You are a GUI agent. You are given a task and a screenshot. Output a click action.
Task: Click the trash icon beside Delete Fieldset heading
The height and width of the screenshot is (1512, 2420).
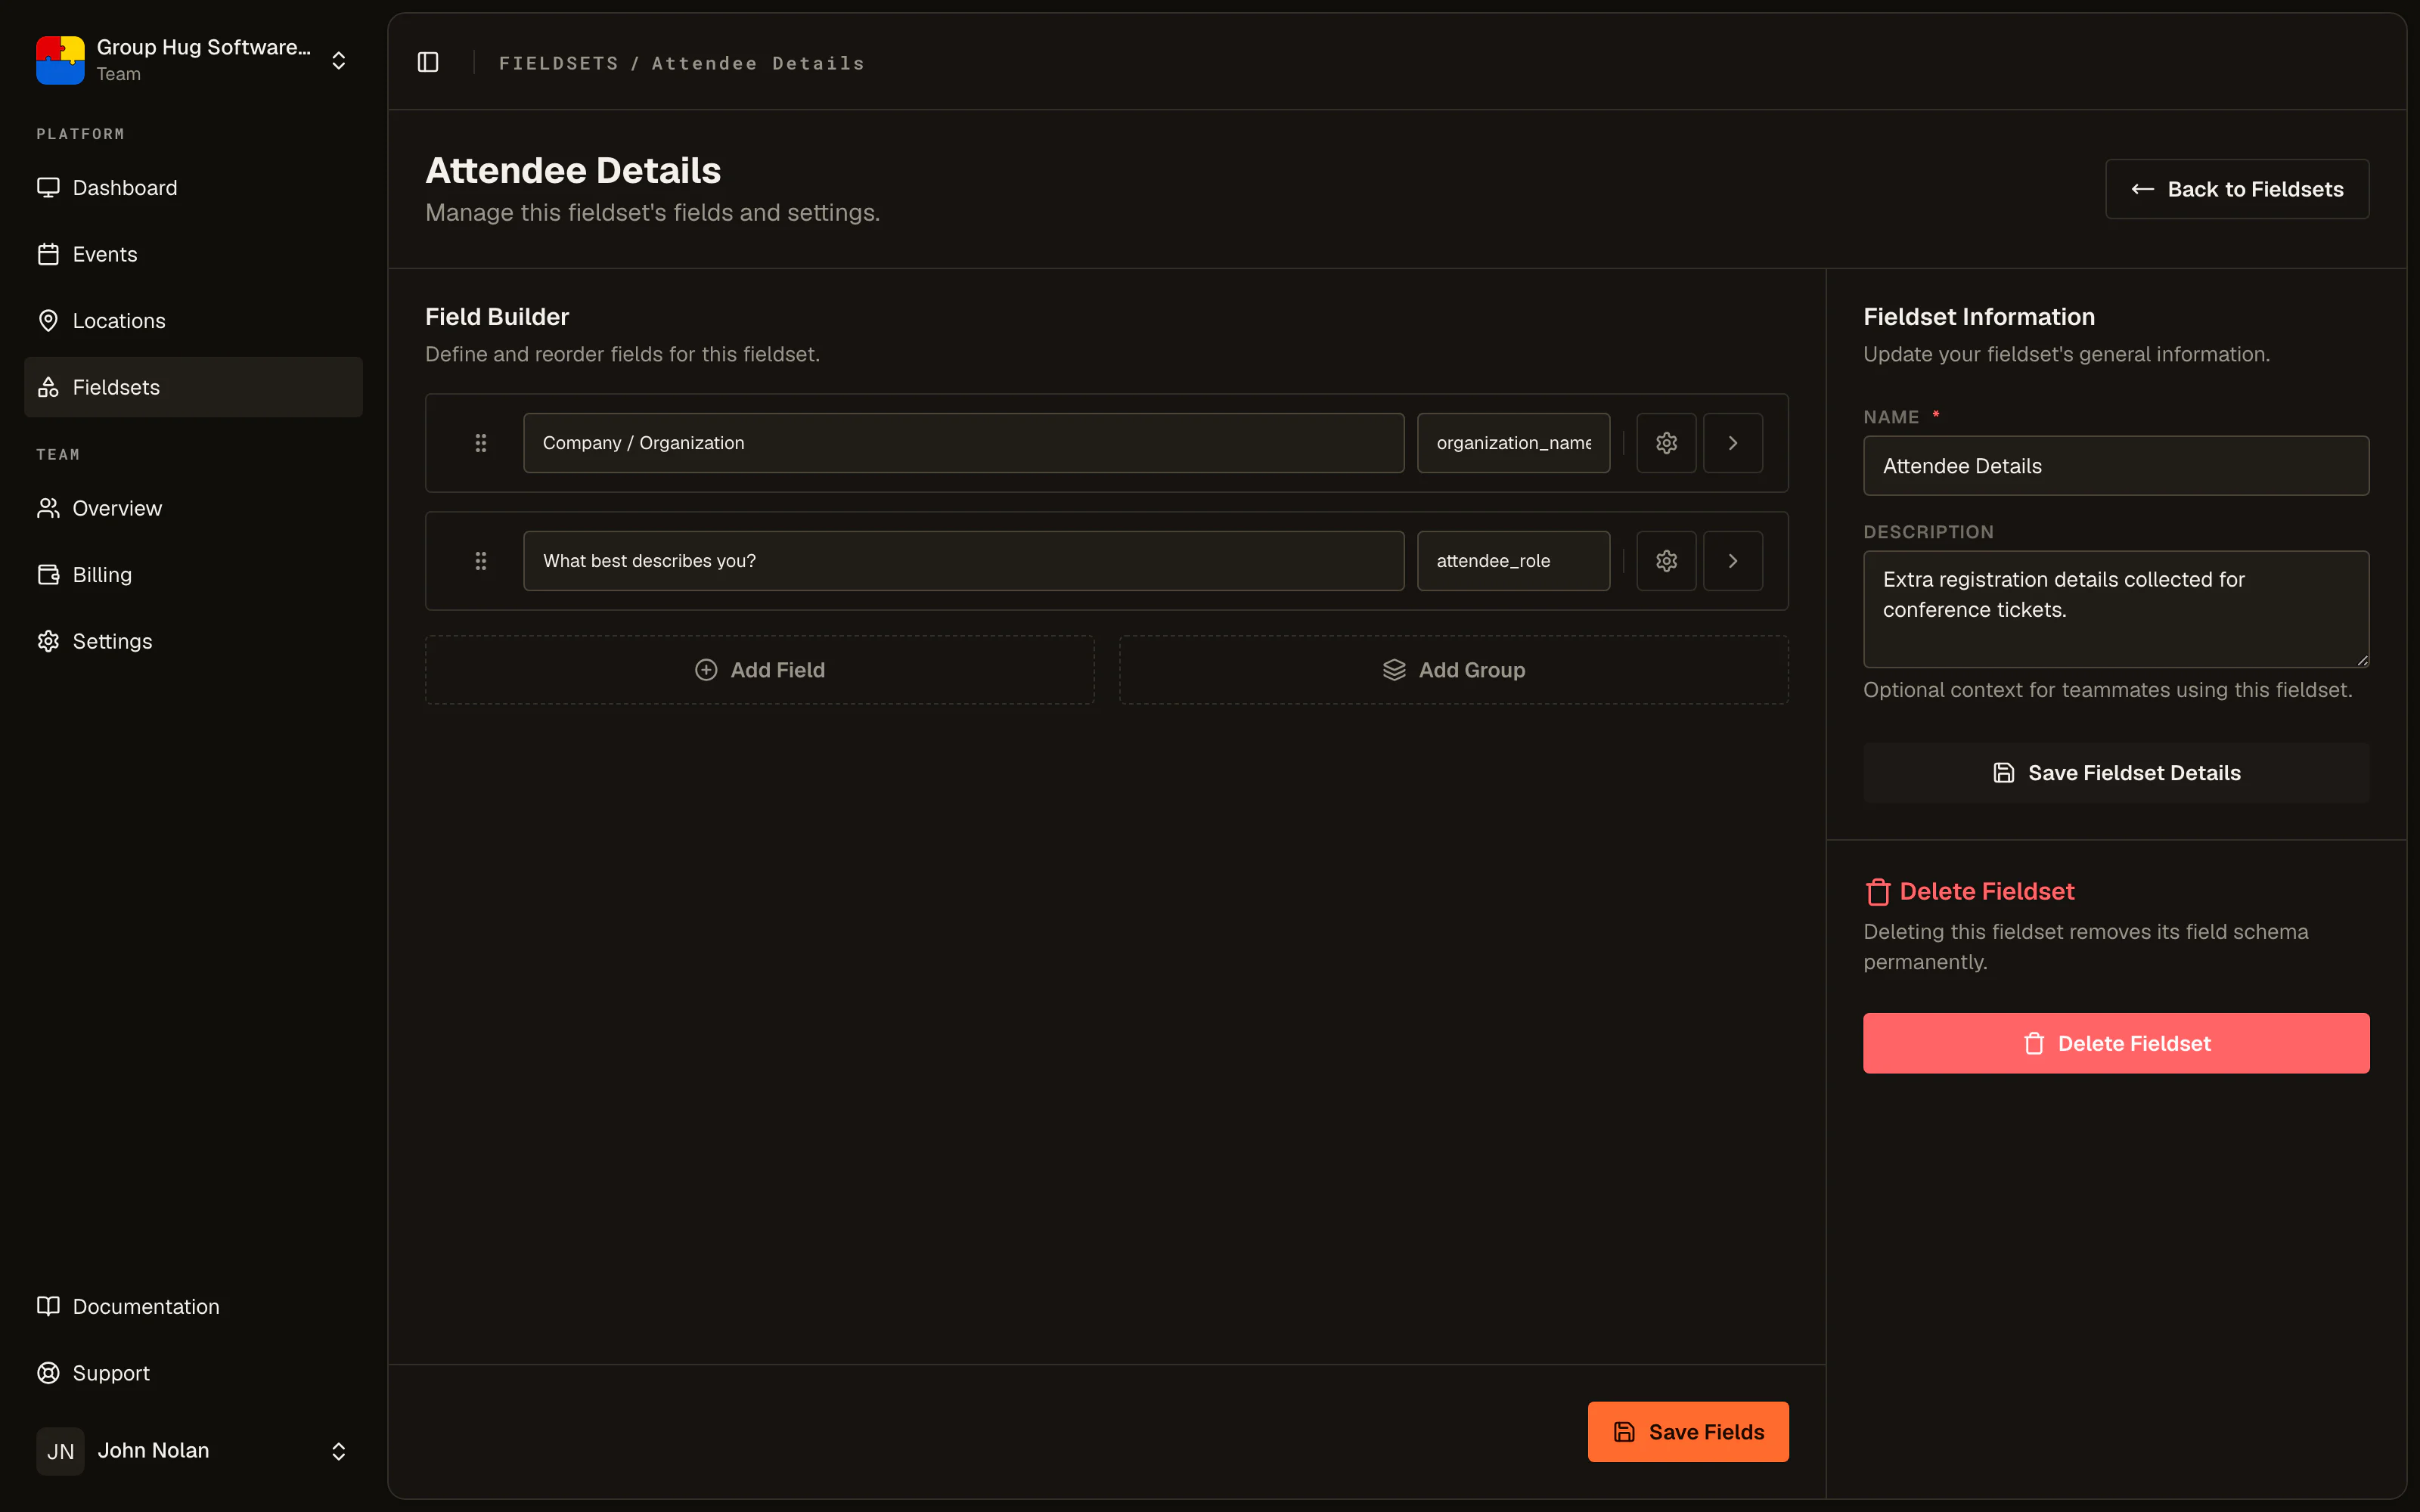[1878, 891]
